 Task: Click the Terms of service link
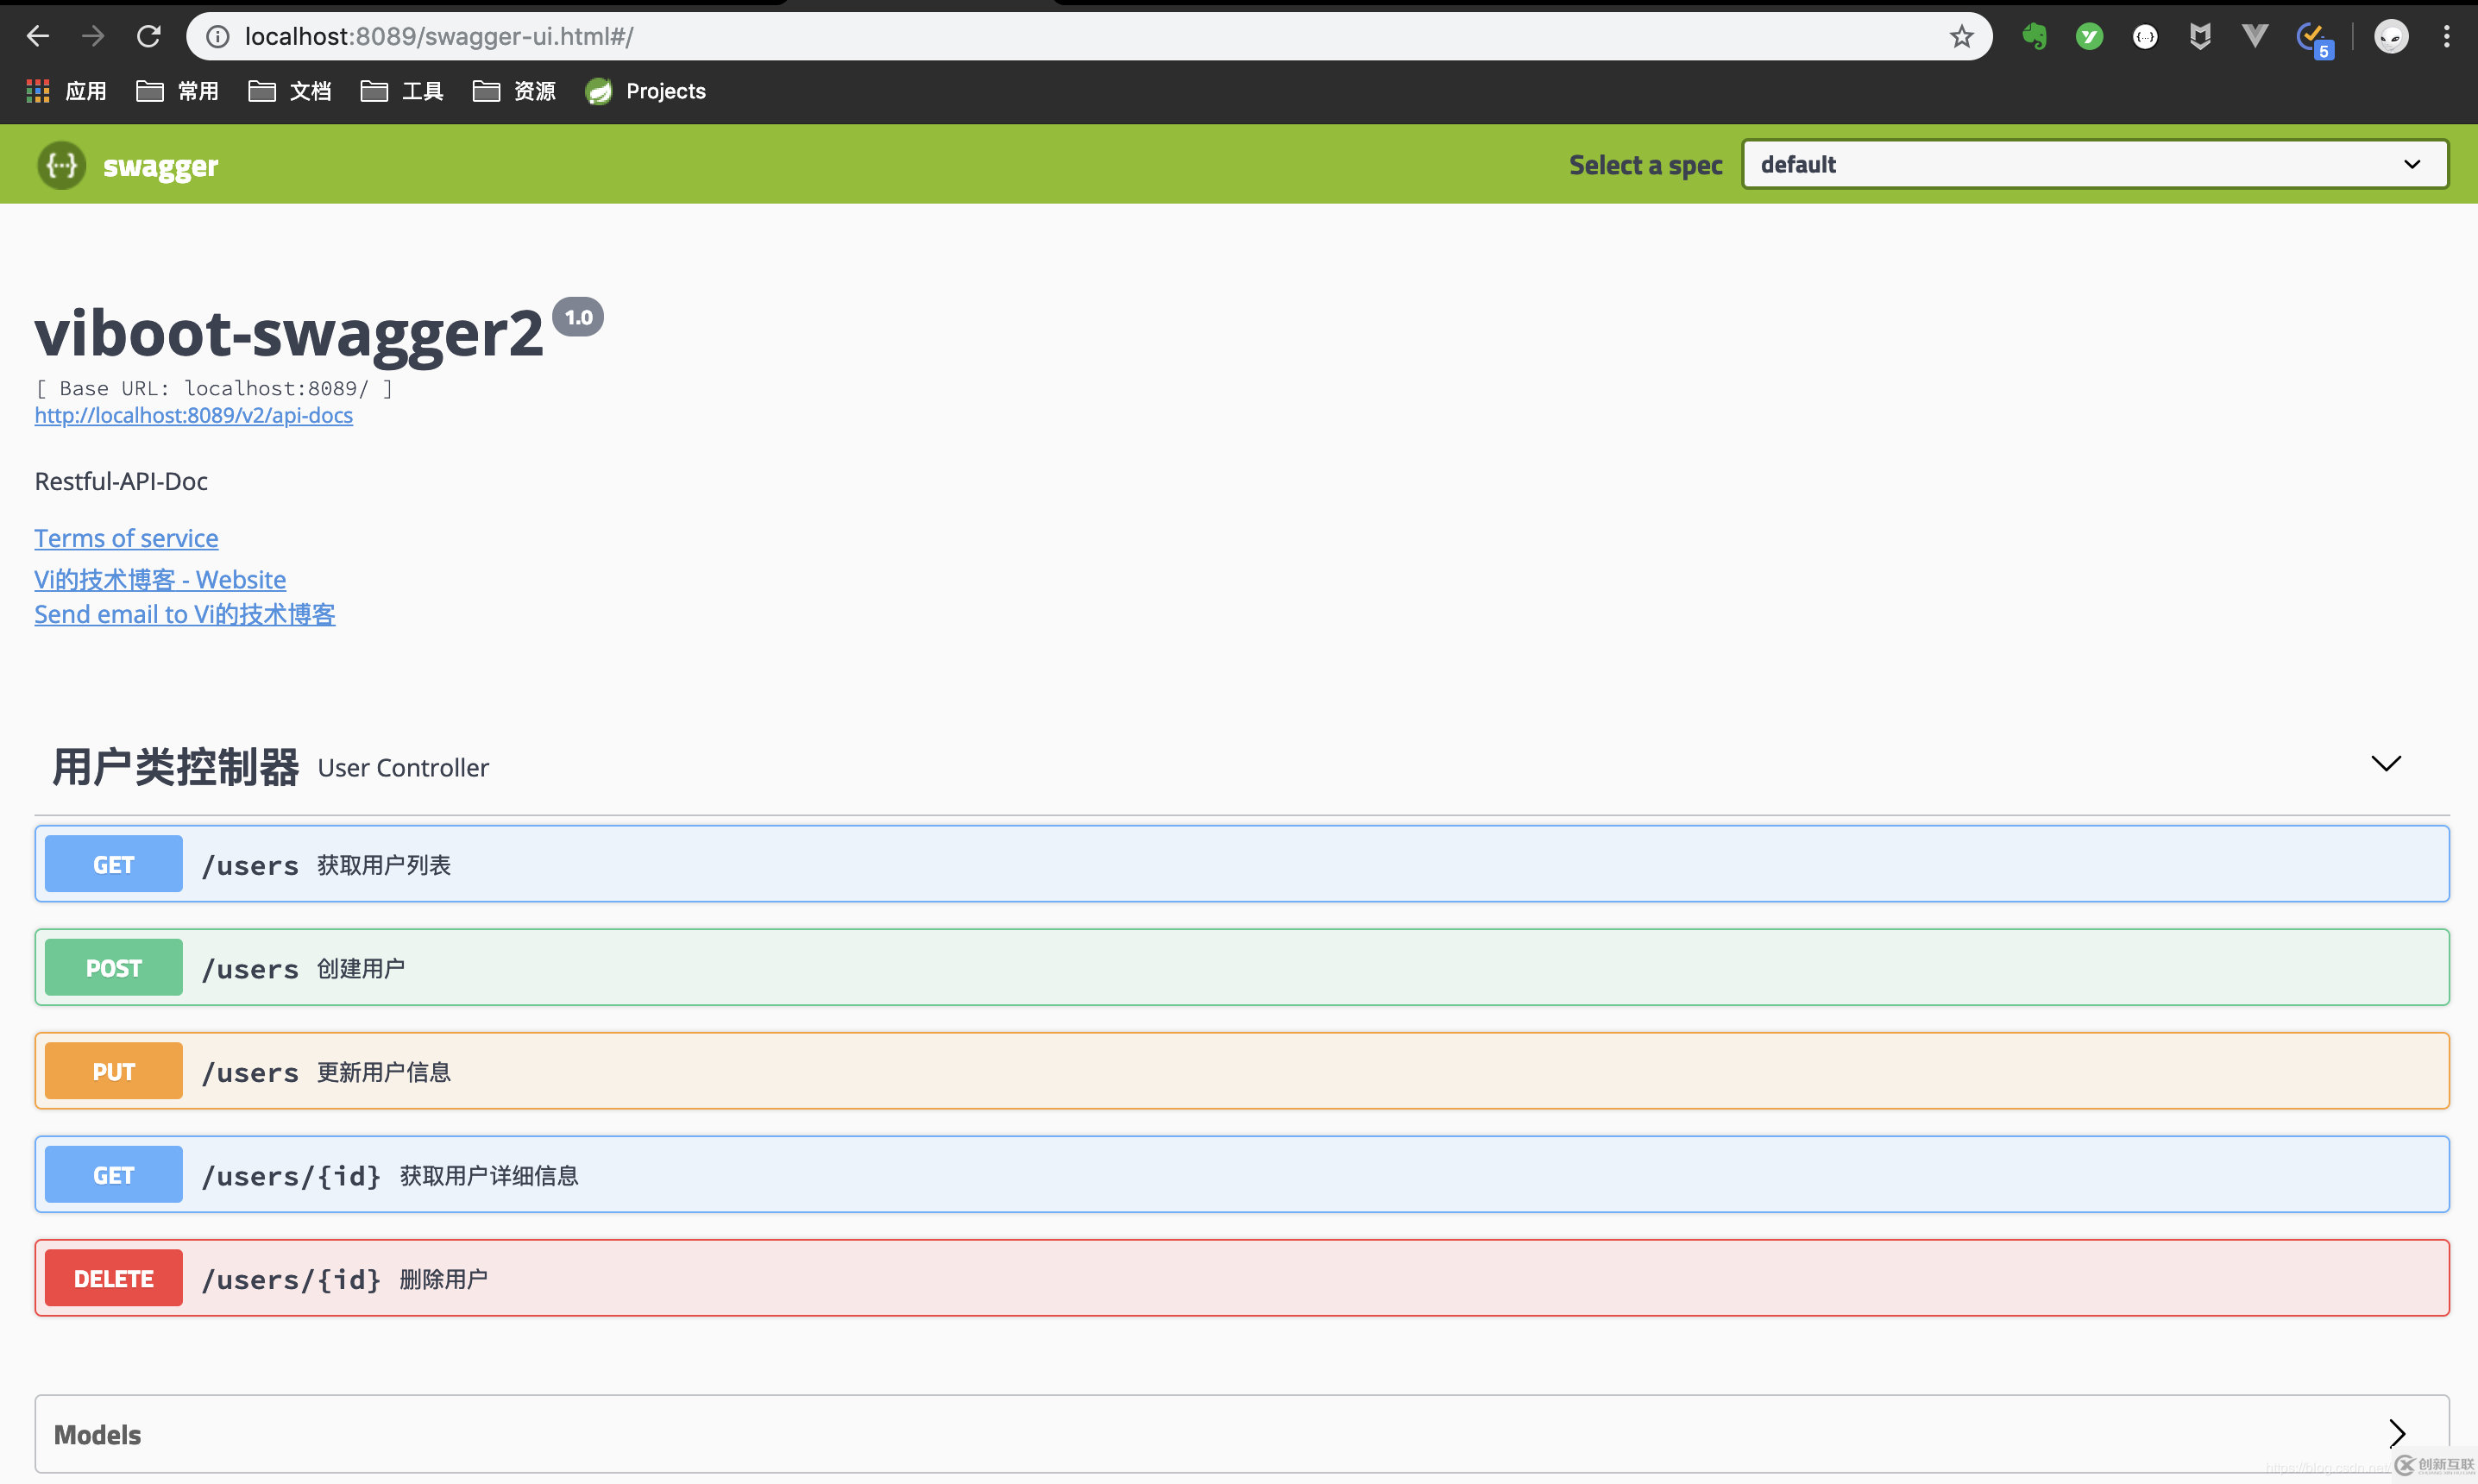click(126, 538)
